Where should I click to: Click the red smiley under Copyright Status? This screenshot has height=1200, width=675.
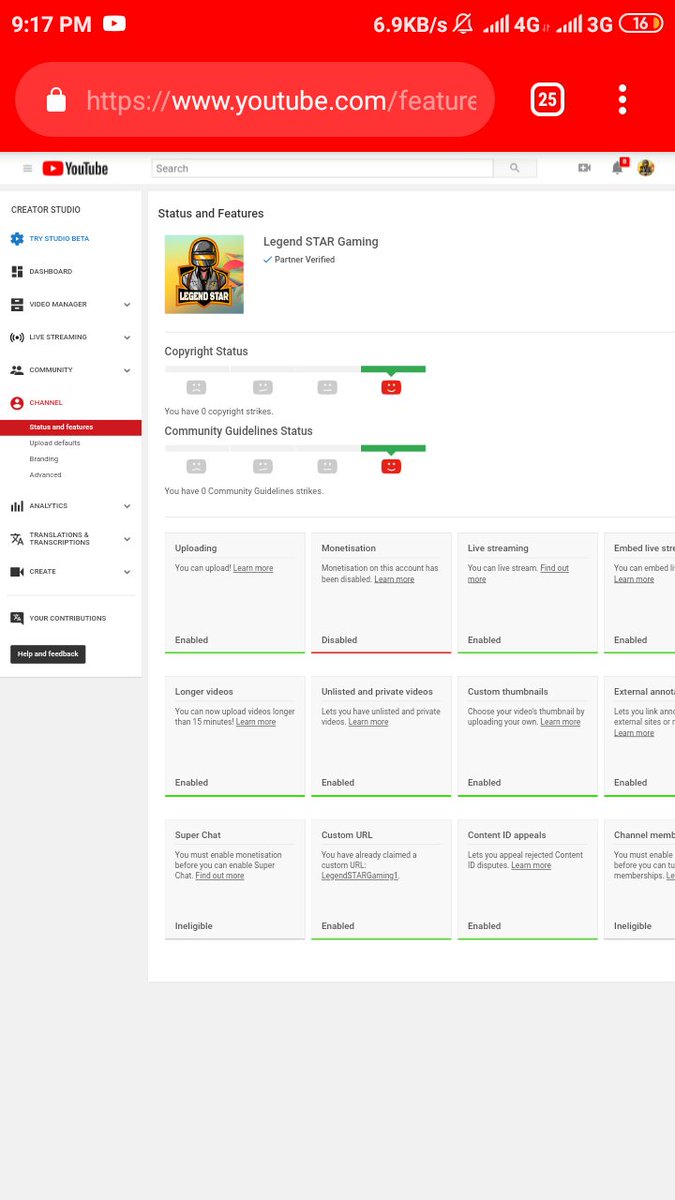coord(391,387)
